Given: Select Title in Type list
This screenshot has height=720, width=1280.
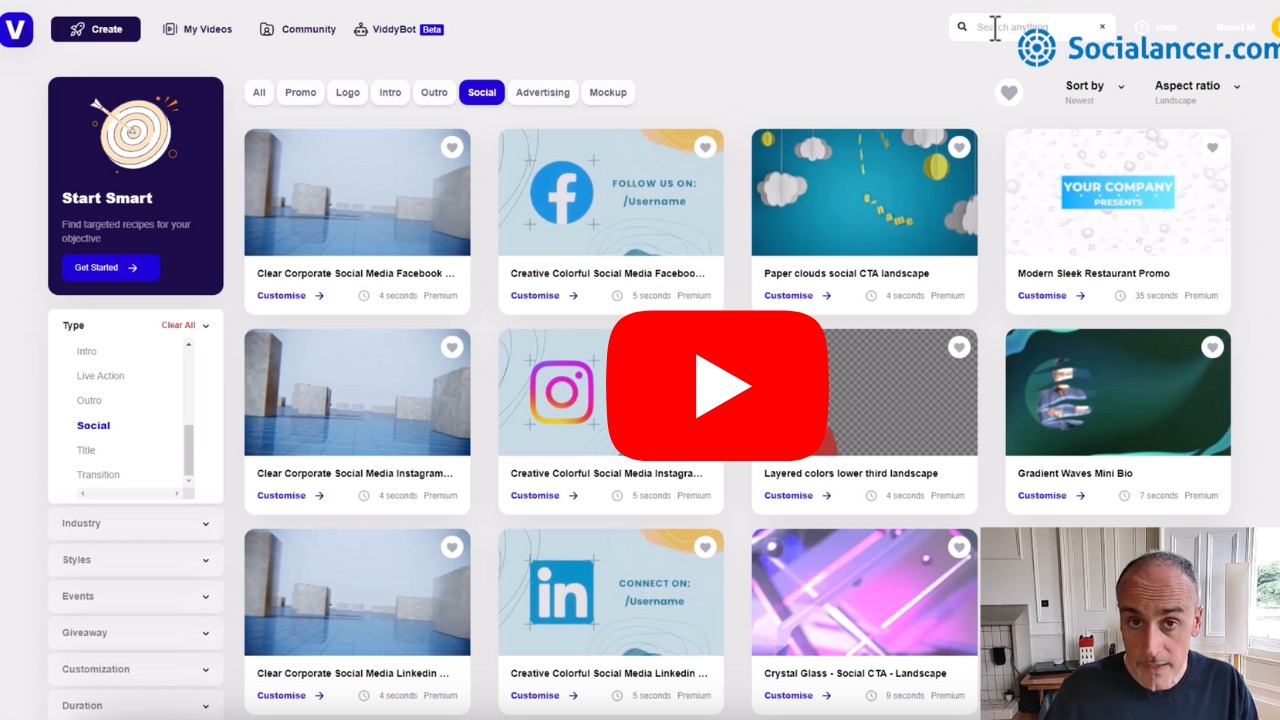Looking at the screenshot, I should click(86, 450).
